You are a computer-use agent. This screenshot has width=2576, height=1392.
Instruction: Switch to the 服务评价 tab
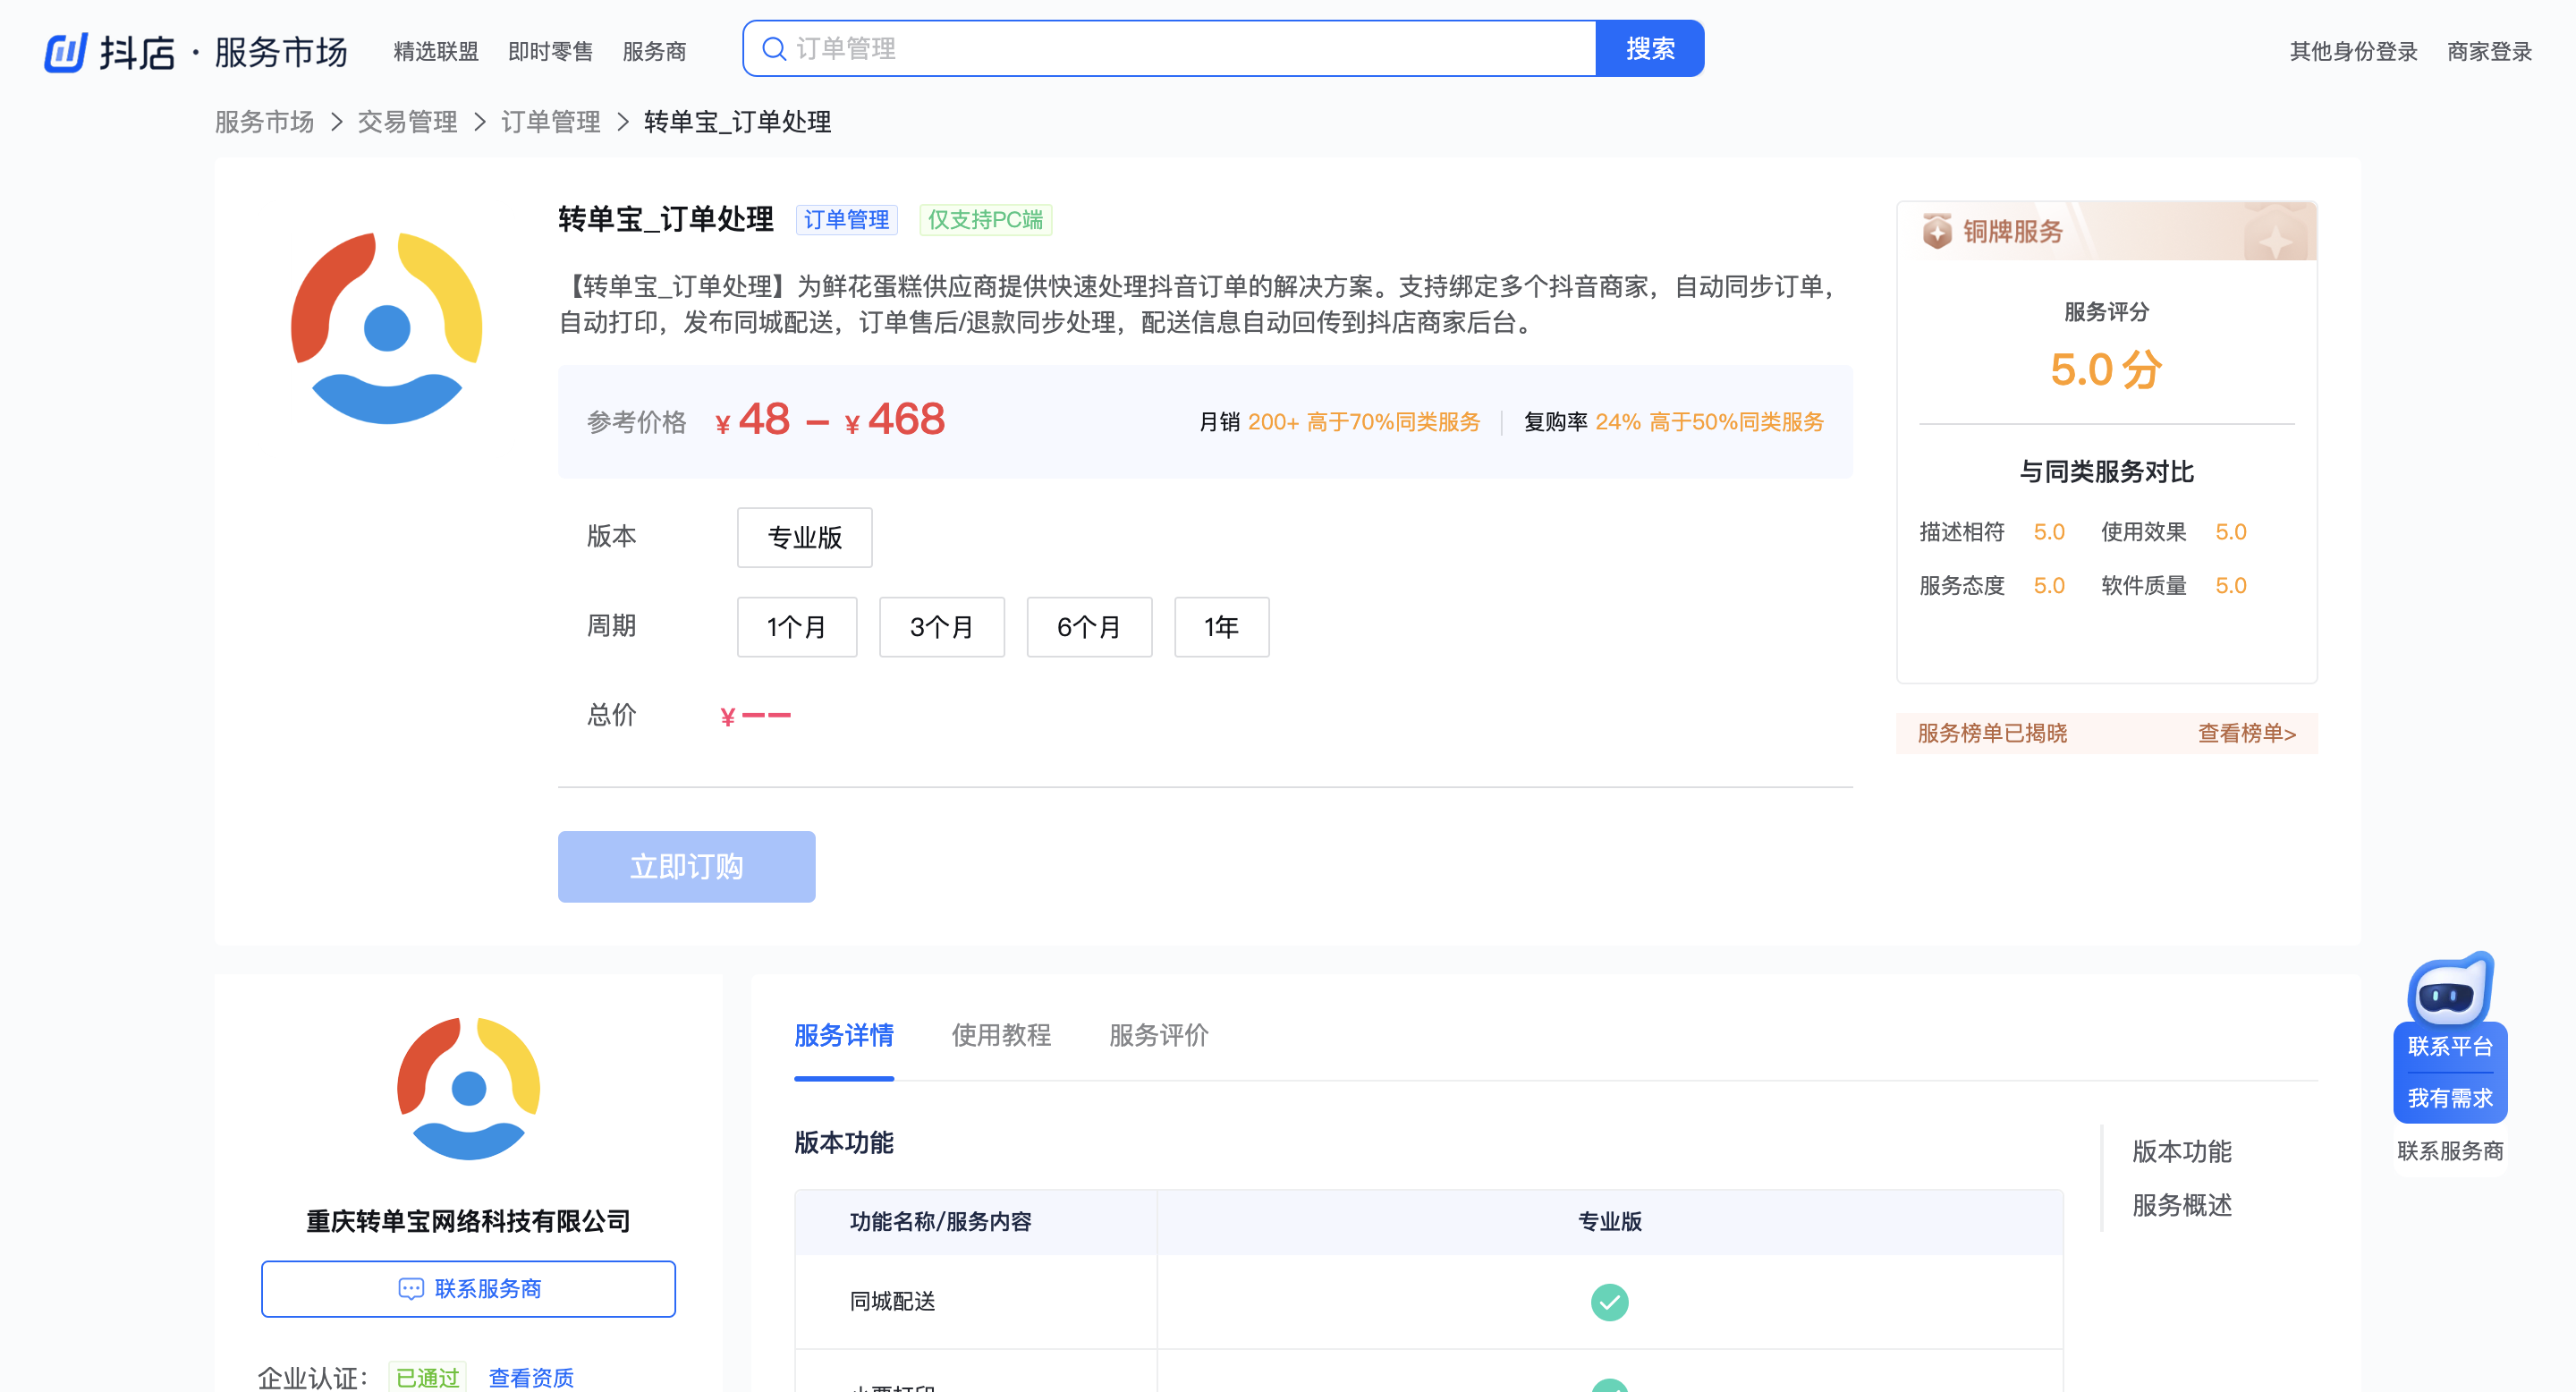[1159, 1035]
